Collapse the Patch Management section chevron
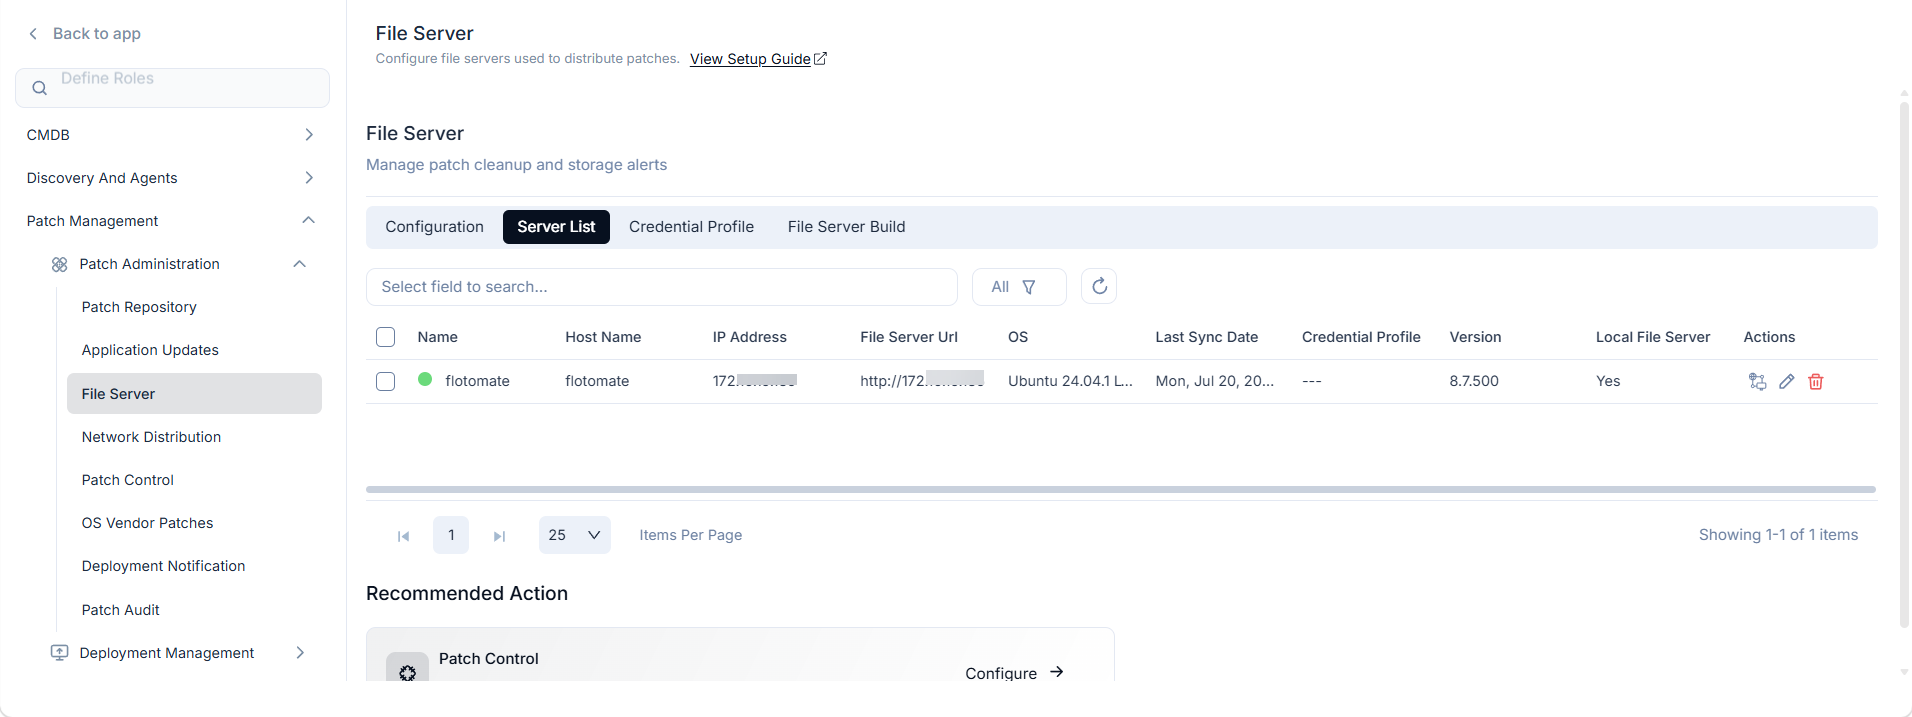The height and width of the screenshot is (717, 1912). (309, 221)
